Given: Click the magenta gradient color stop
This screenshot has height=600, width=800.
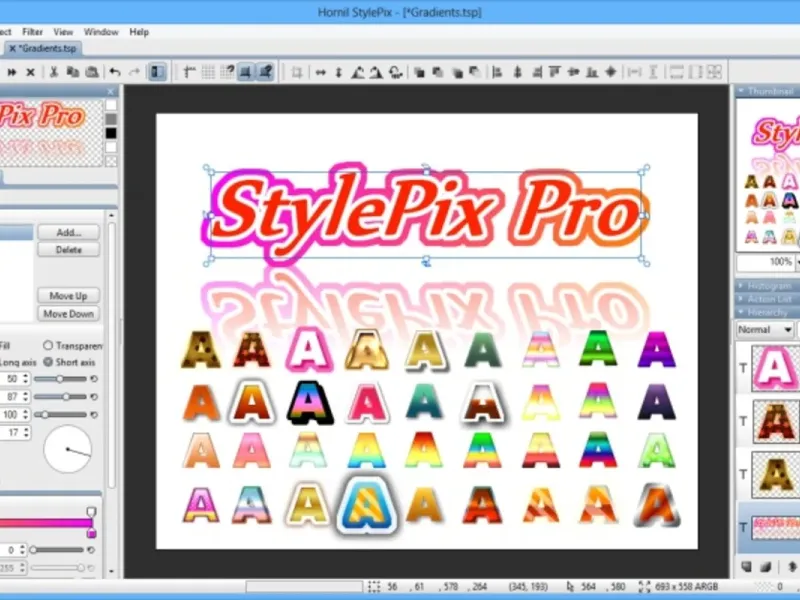Looking at the screenshot, I should click(x=91, y=534).
